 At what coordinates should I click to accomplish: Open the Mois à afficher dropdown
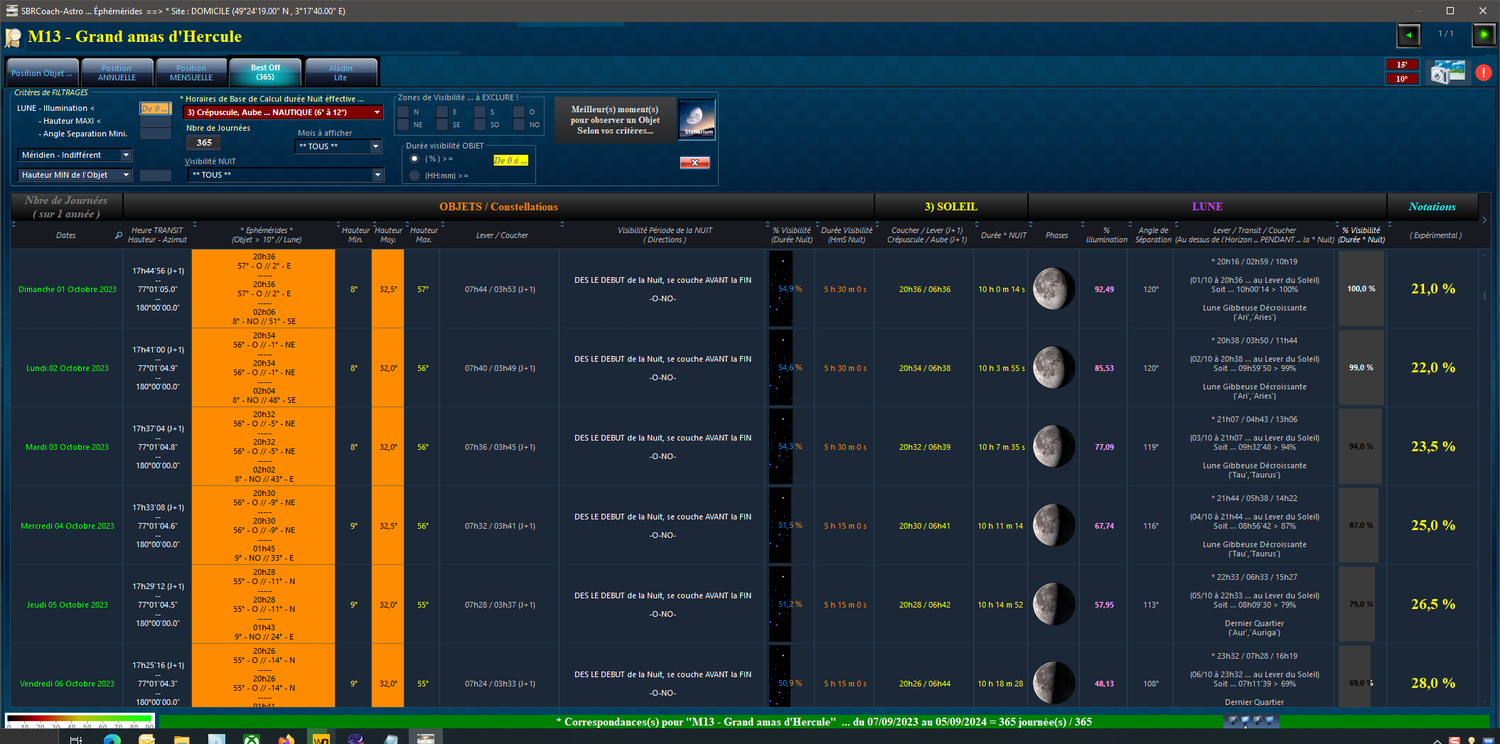pyautogui.click(x=340, y=146)
